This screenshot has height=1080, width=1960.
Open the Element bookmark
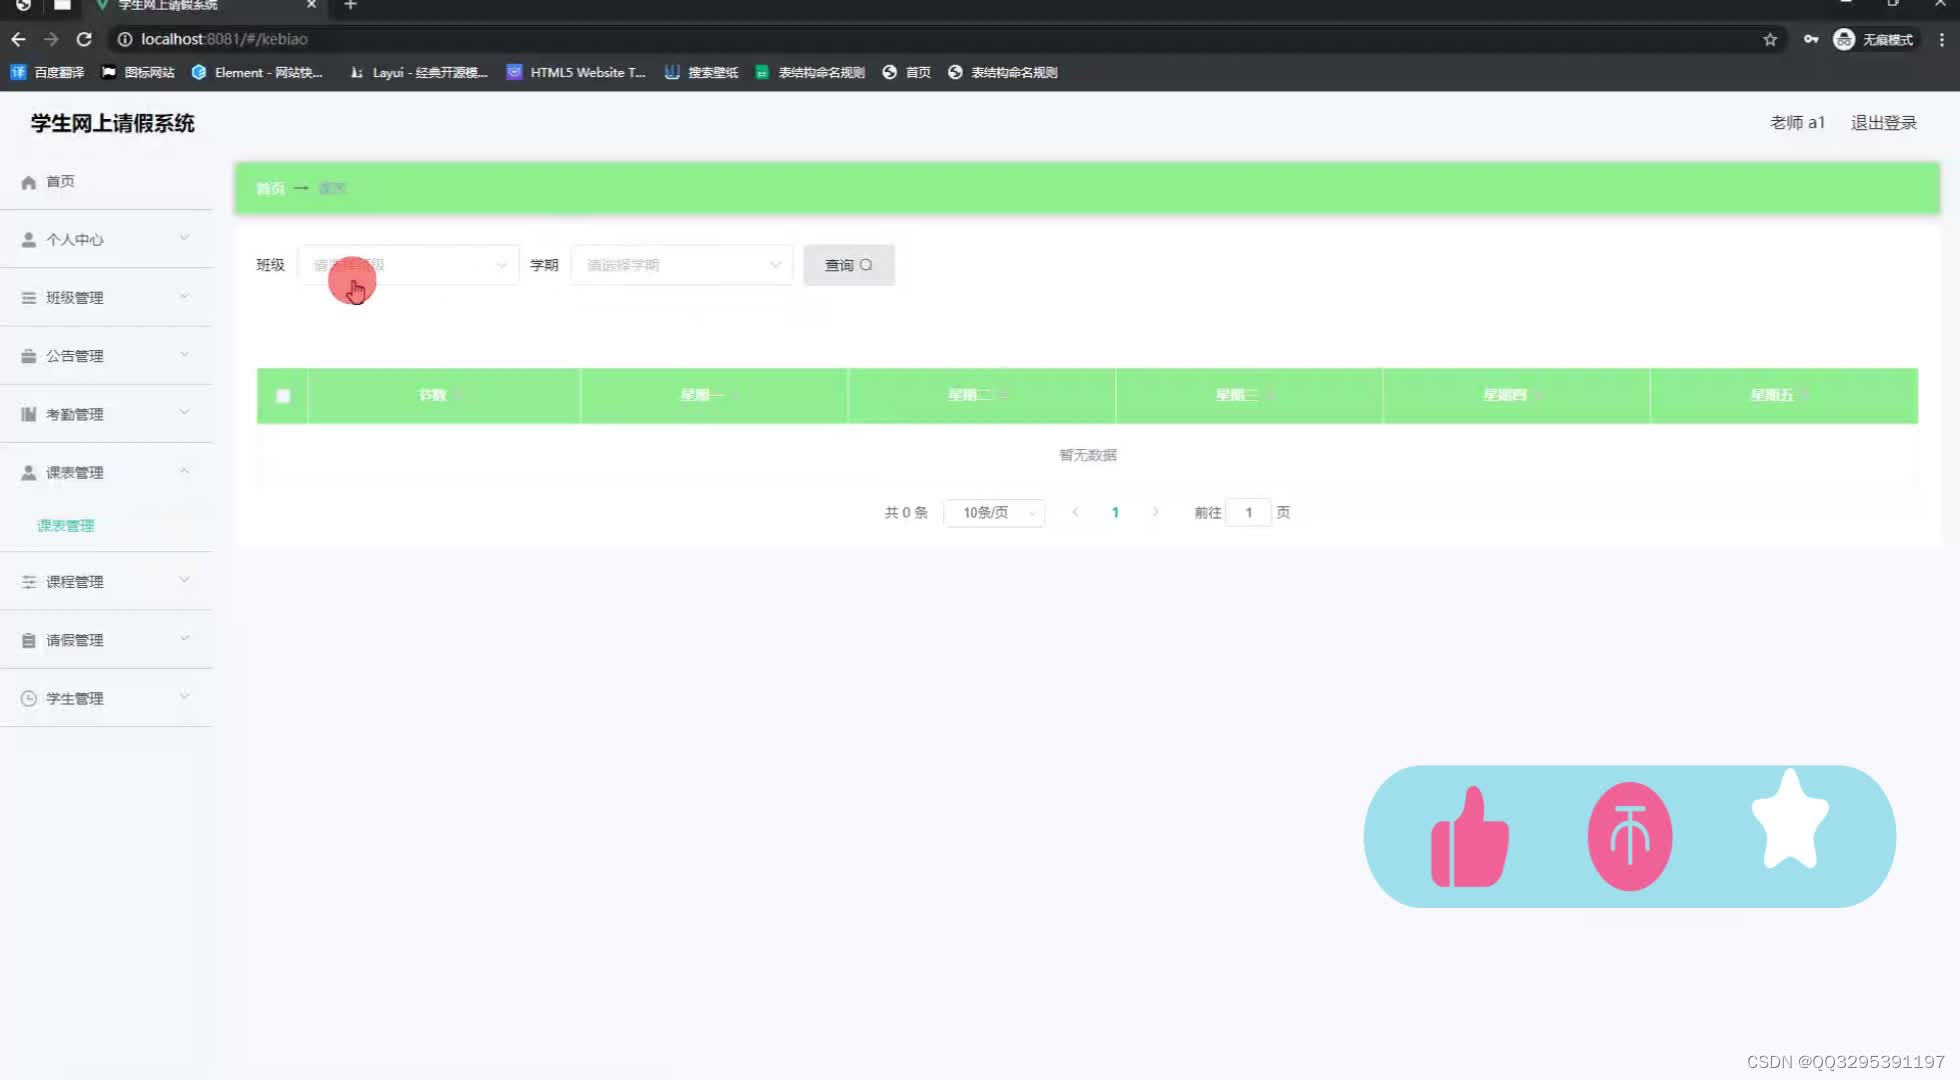pos(257,72)
